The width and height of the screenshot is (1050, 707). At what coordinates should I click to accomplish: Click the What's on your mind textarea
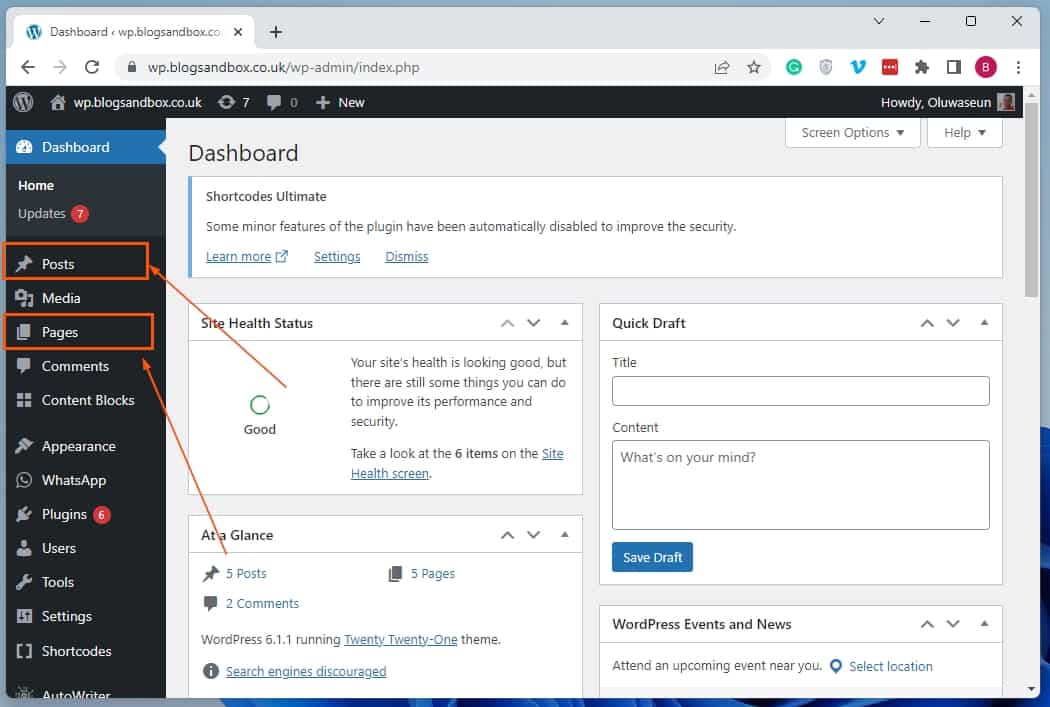[x=800, y=485]
